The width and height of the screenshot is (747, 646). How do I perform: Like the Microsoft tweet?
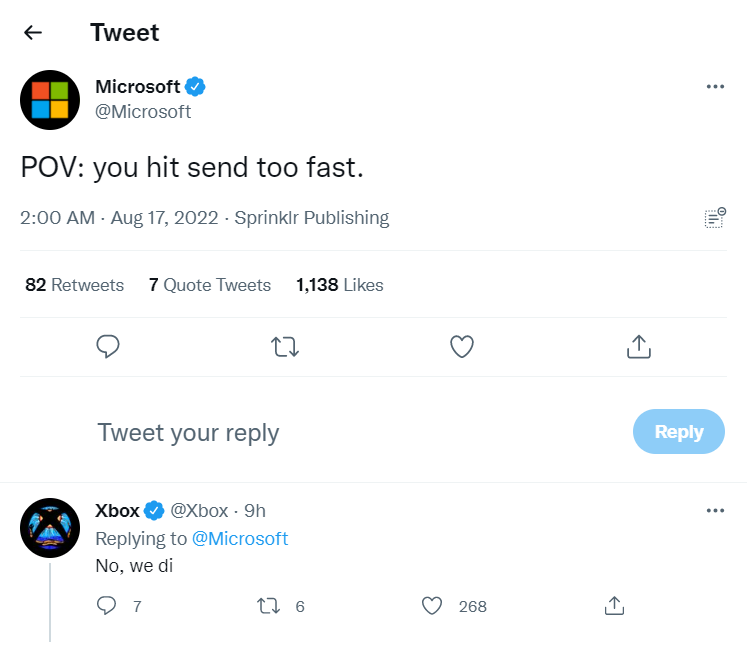point(461,347)
